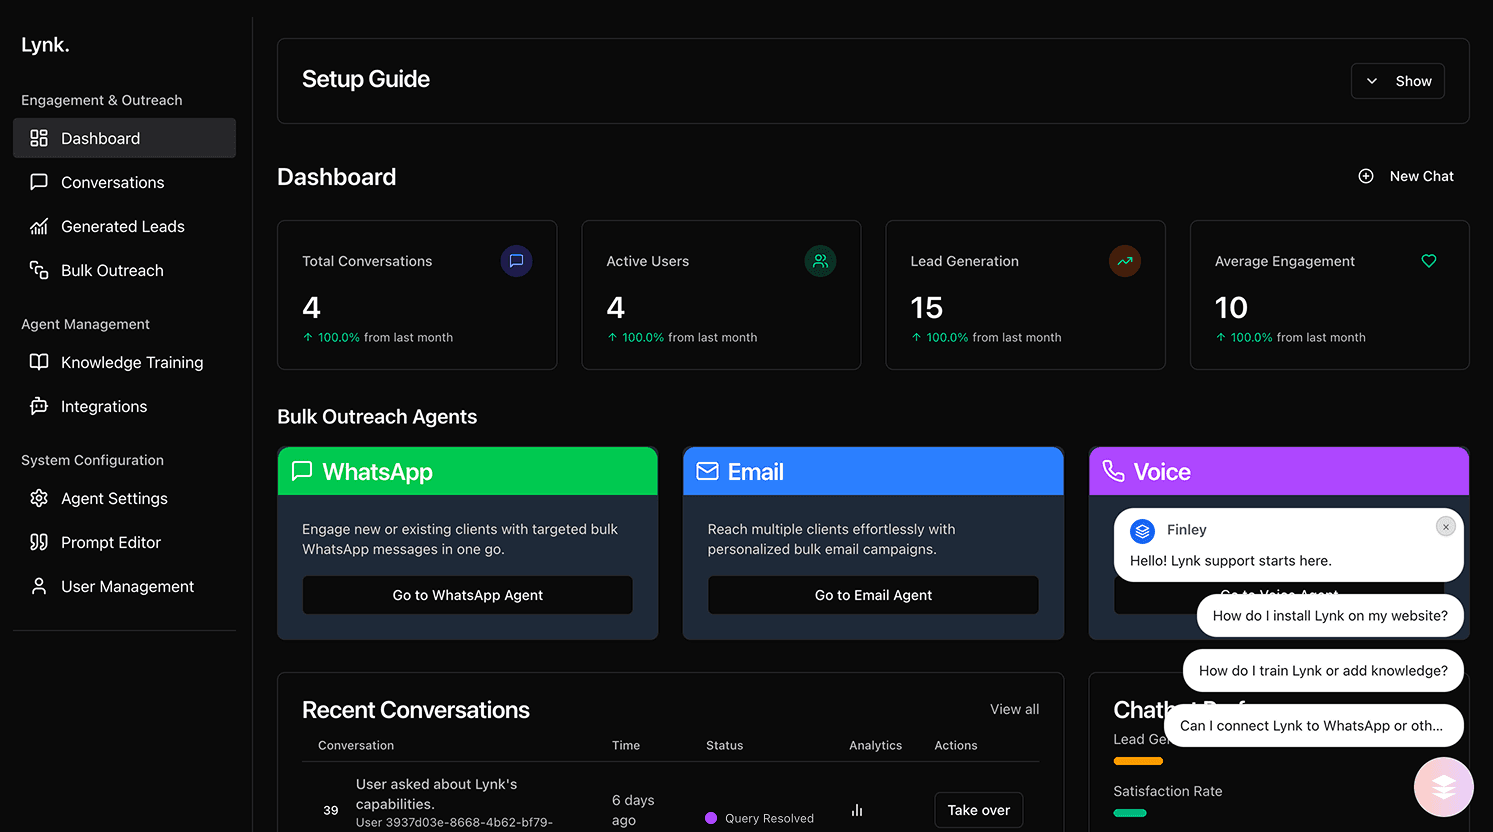Select the Bulk Outreach sidebar icon
Viewport: 1493px width, 832px height.
tap(39, 270)
